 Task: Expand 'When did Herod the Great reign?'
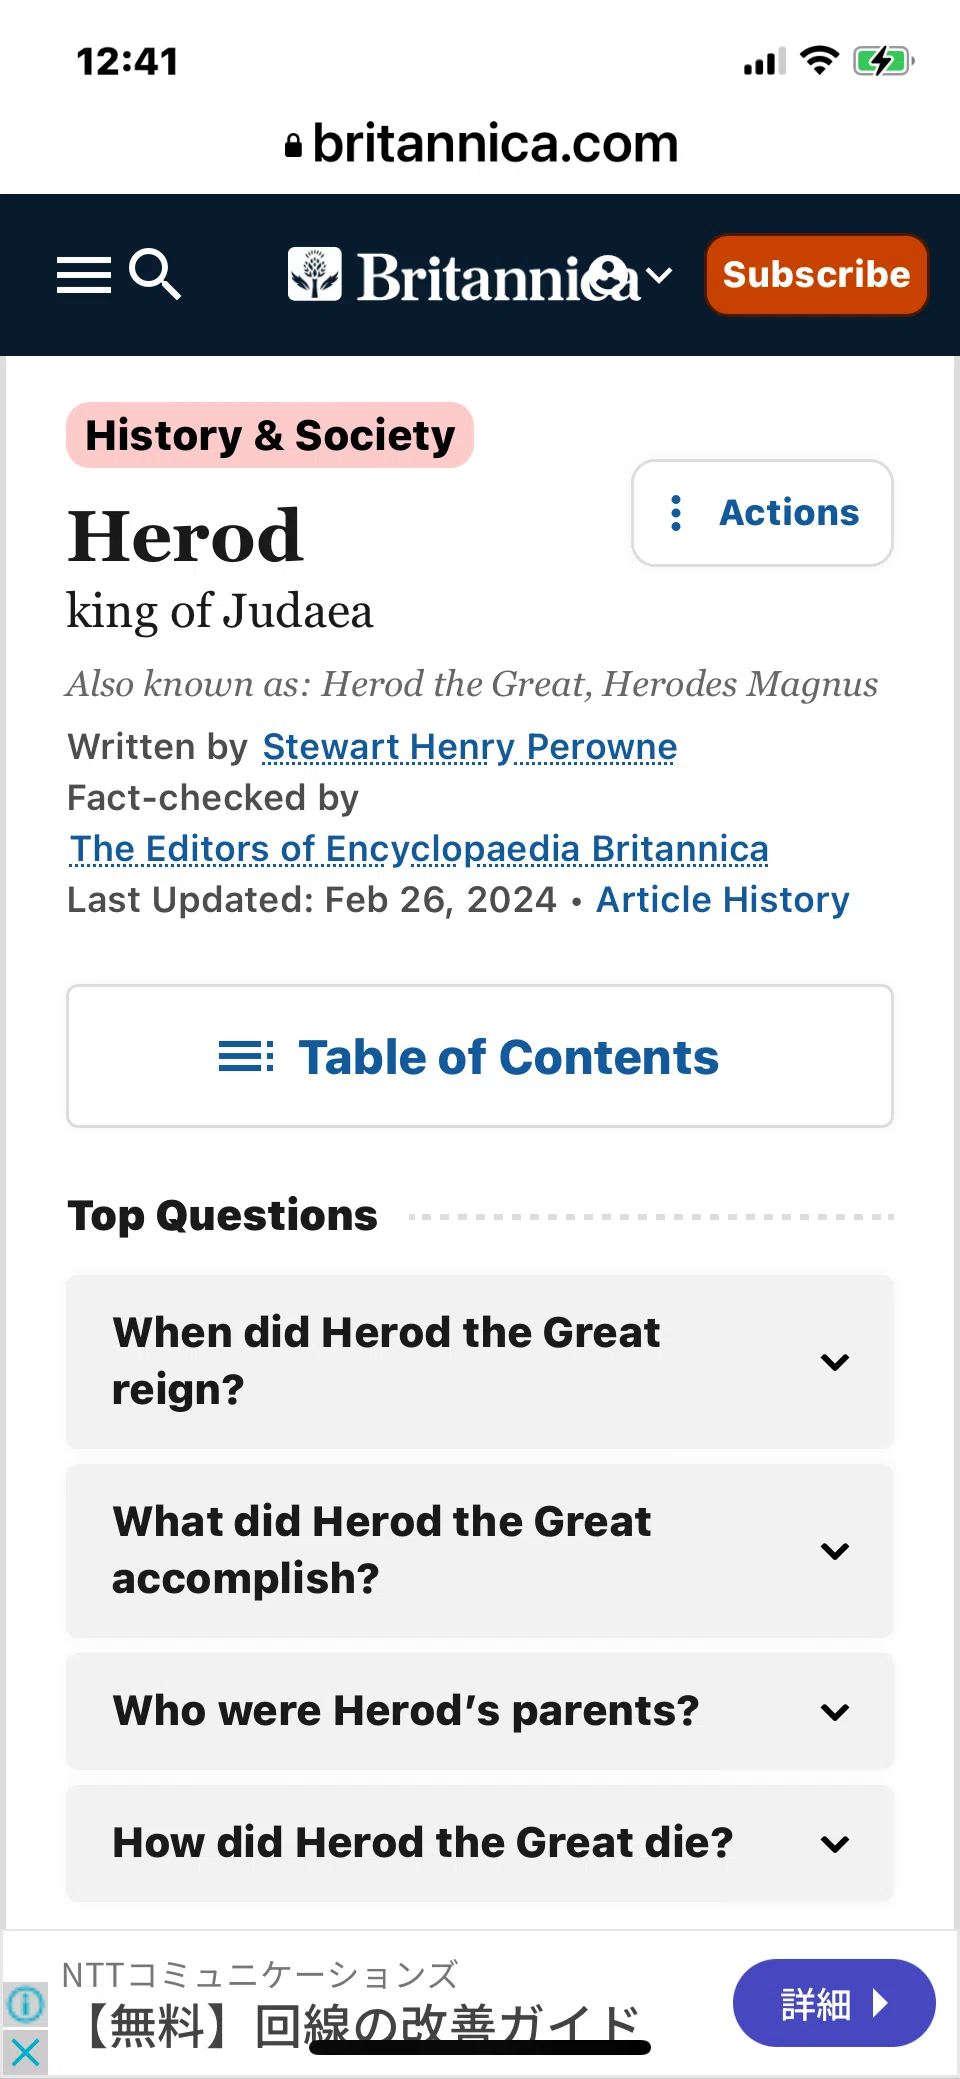point(480,1362)
